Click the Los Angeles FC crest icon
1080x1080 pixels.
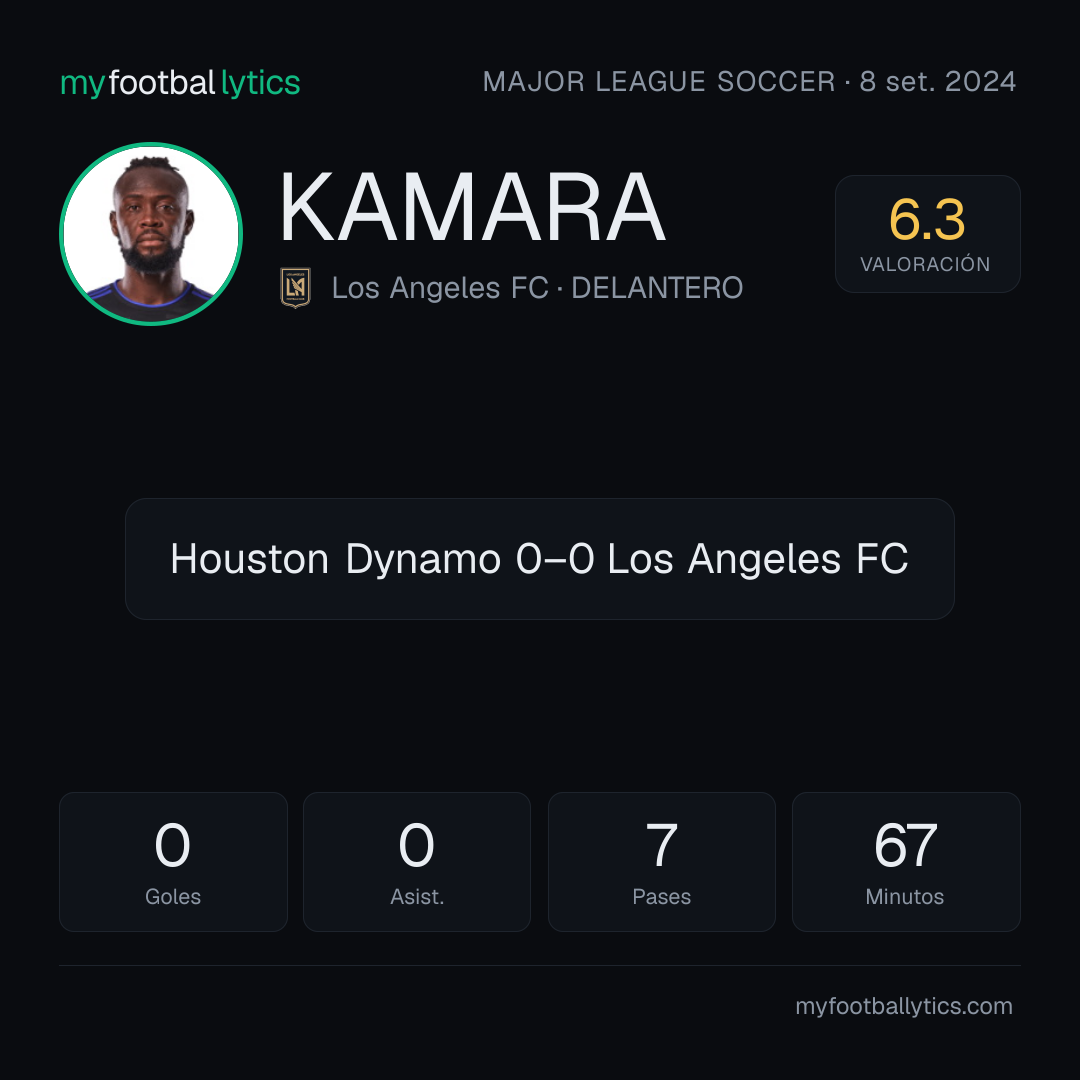[x=295, y=287]
